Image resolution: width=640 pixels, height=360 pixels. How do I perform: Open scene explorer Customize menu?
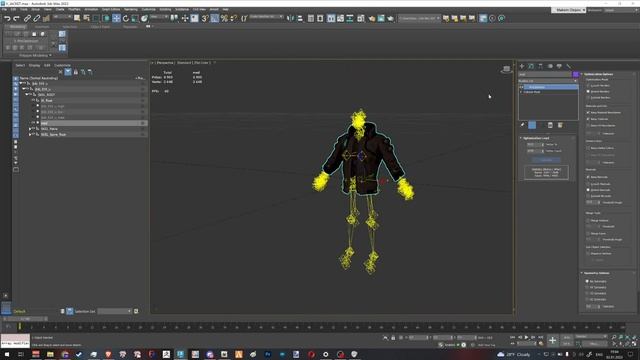62,65
